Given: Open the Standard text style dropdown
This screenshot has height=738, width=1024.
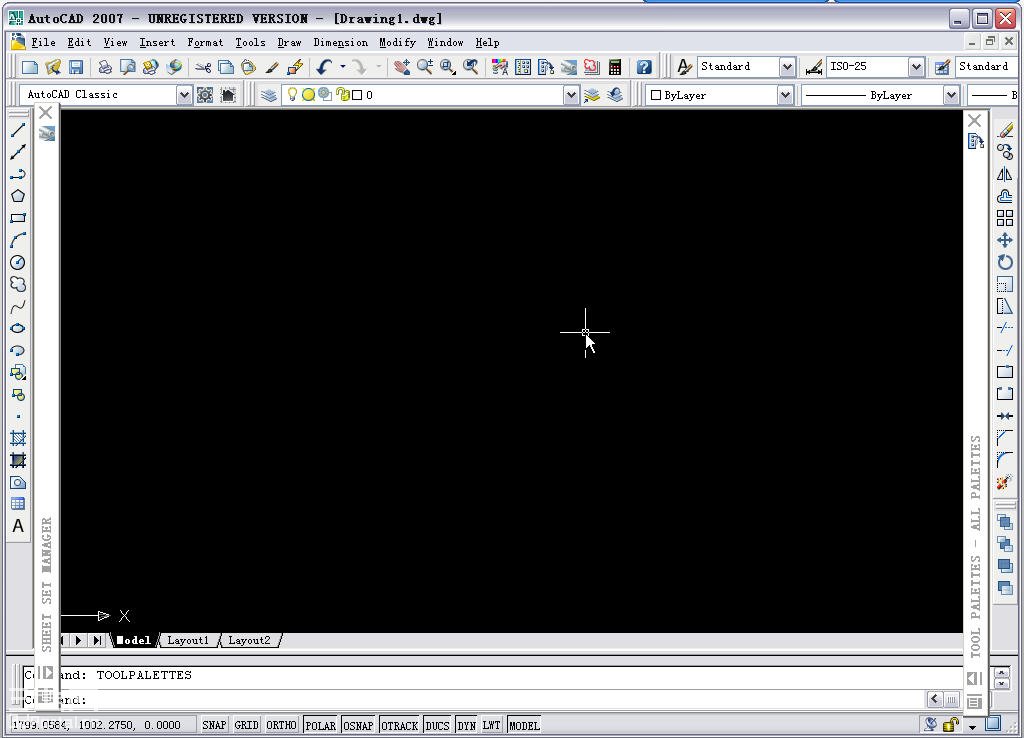Looking at the screenshot, I should coord(787,67).
